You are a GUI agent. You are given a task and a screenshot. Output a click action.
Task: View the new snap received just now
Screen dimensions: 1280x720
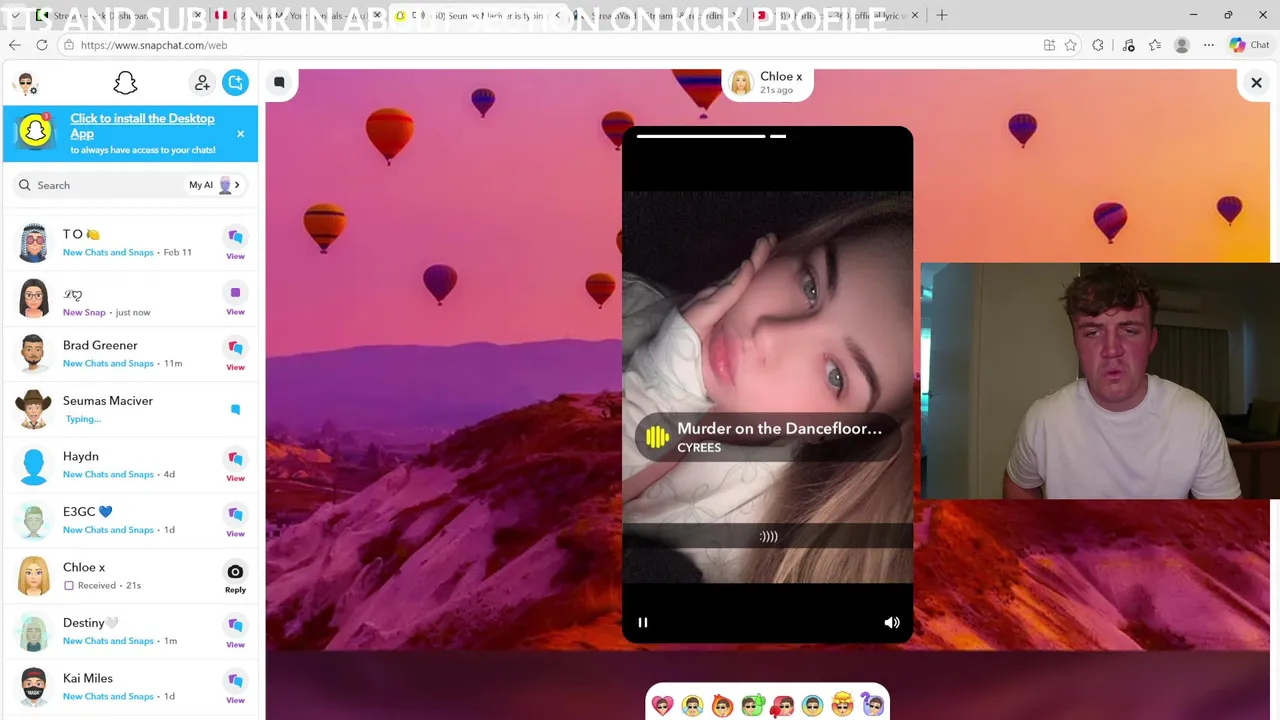235,299
